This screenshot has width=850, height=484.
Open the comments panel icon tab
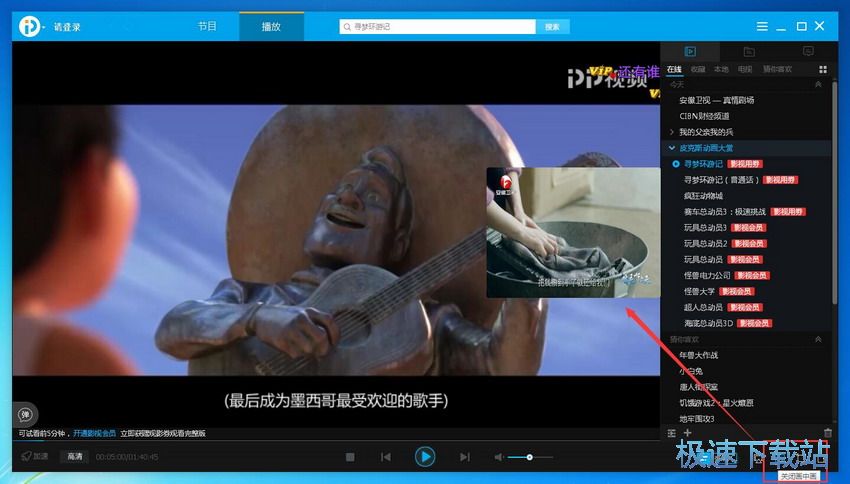pos(808,51)
